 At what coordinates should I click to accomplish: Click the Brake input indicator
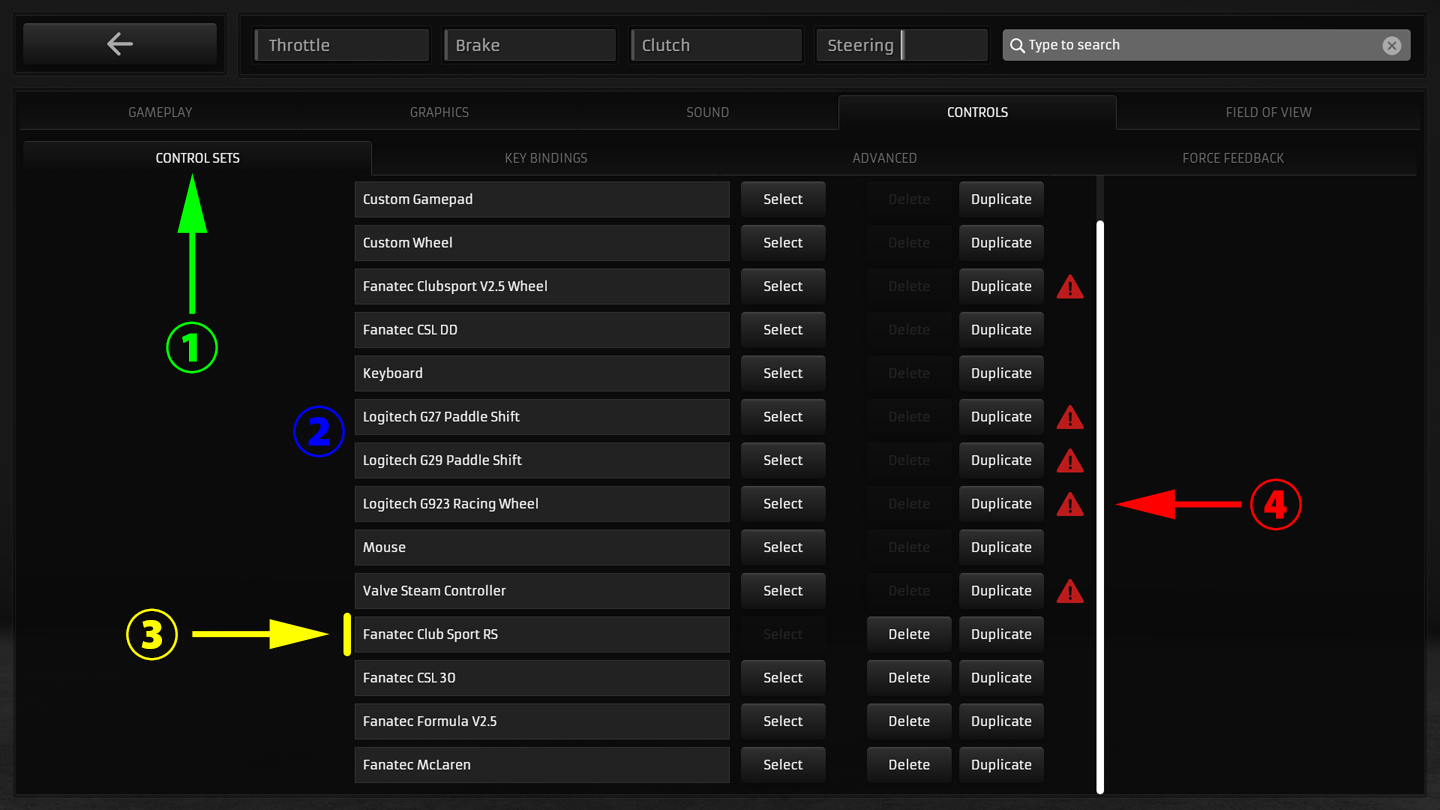pos(529,45)
